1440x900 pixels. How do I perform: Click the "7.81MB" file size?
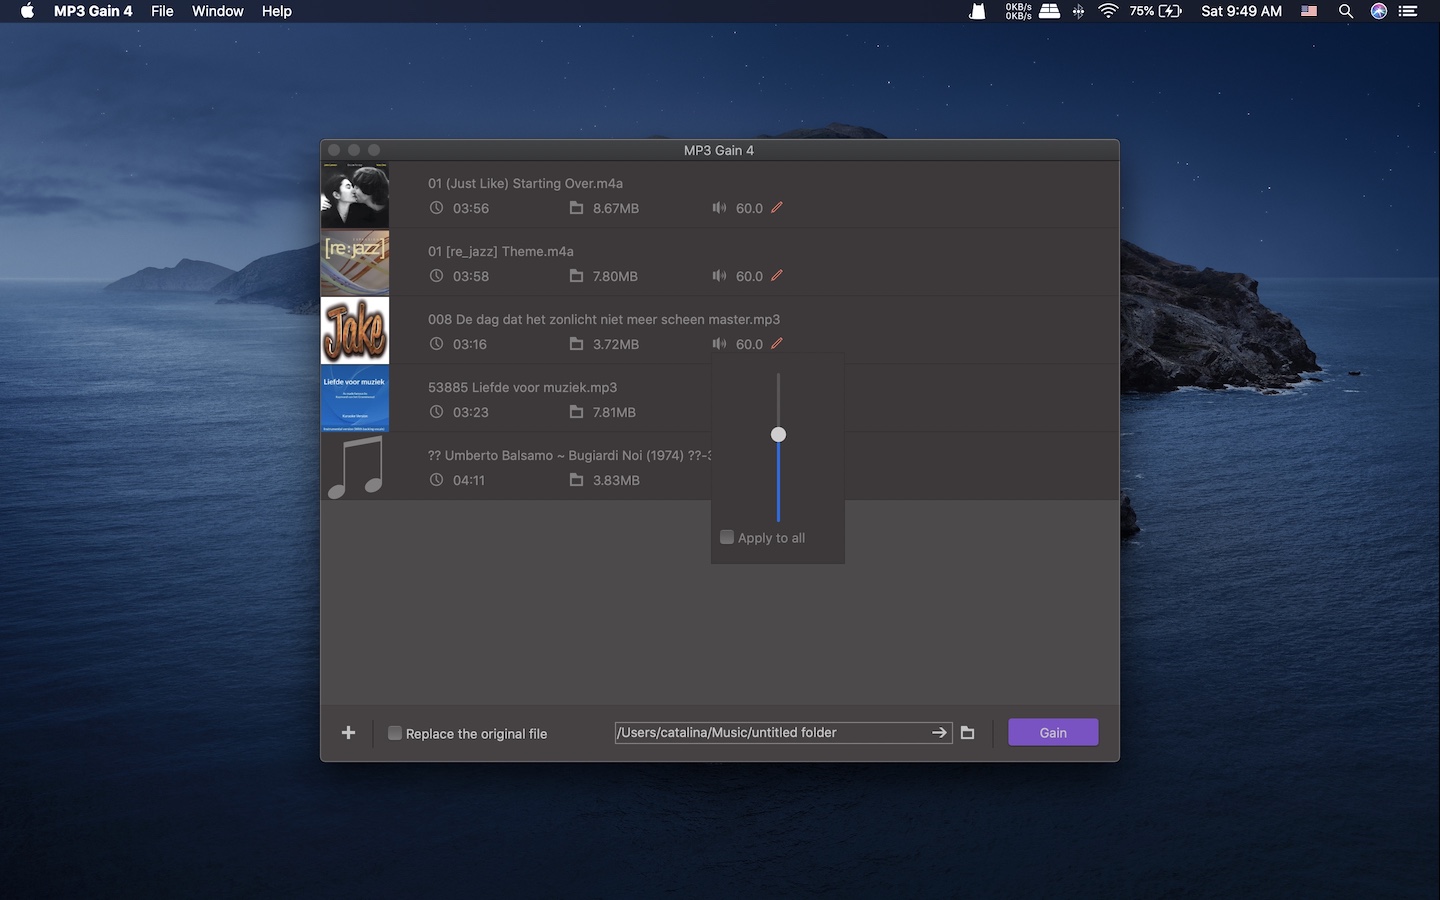tap(614, 412)
